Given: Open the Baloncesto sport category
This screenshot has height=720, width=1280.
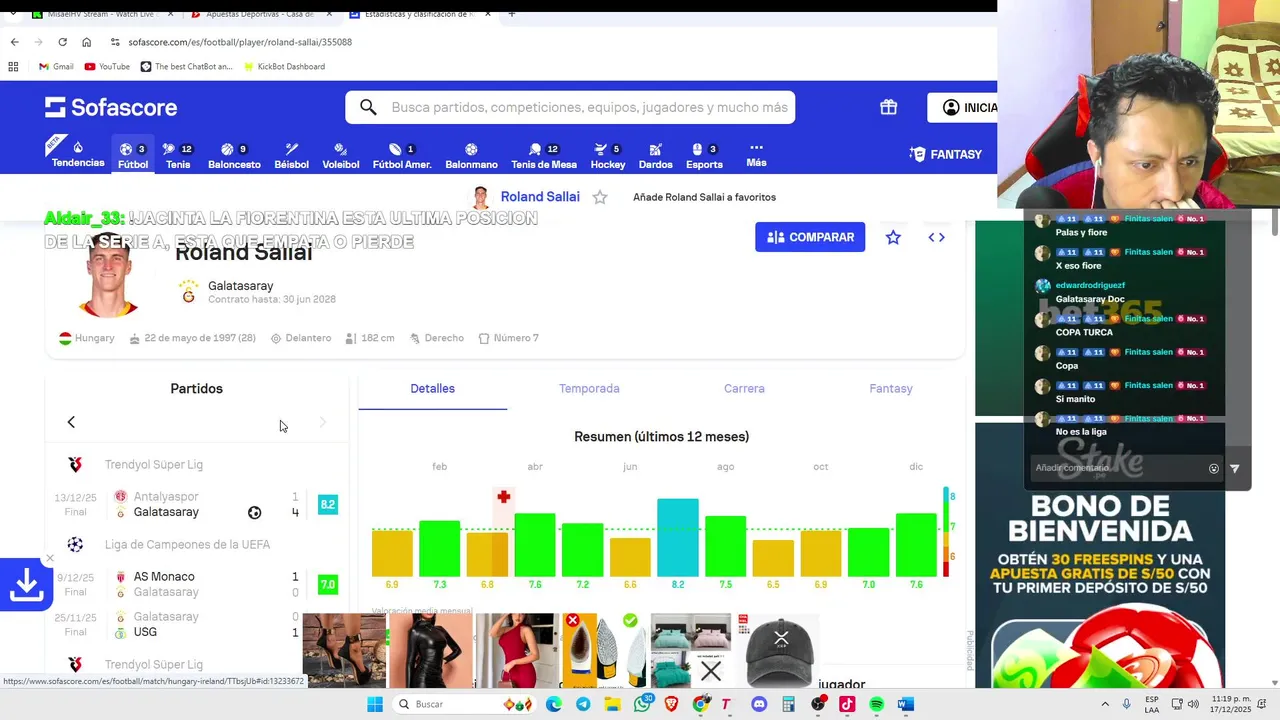Looking at the screenshot, I should tap(234, 155).
